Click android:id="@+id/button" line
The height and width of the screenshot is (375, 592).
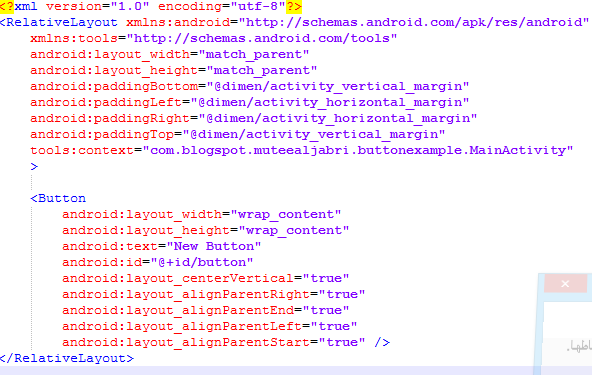click(158, 262)
